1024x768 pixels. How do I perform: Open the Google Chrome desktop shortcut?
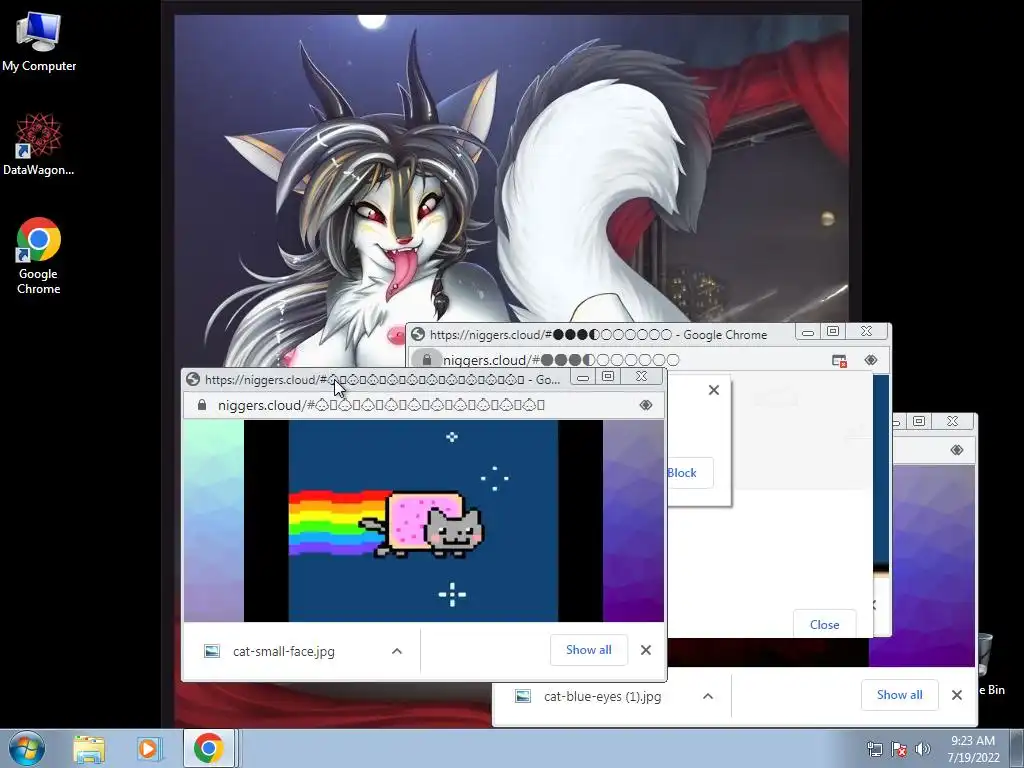click(39, 255)
